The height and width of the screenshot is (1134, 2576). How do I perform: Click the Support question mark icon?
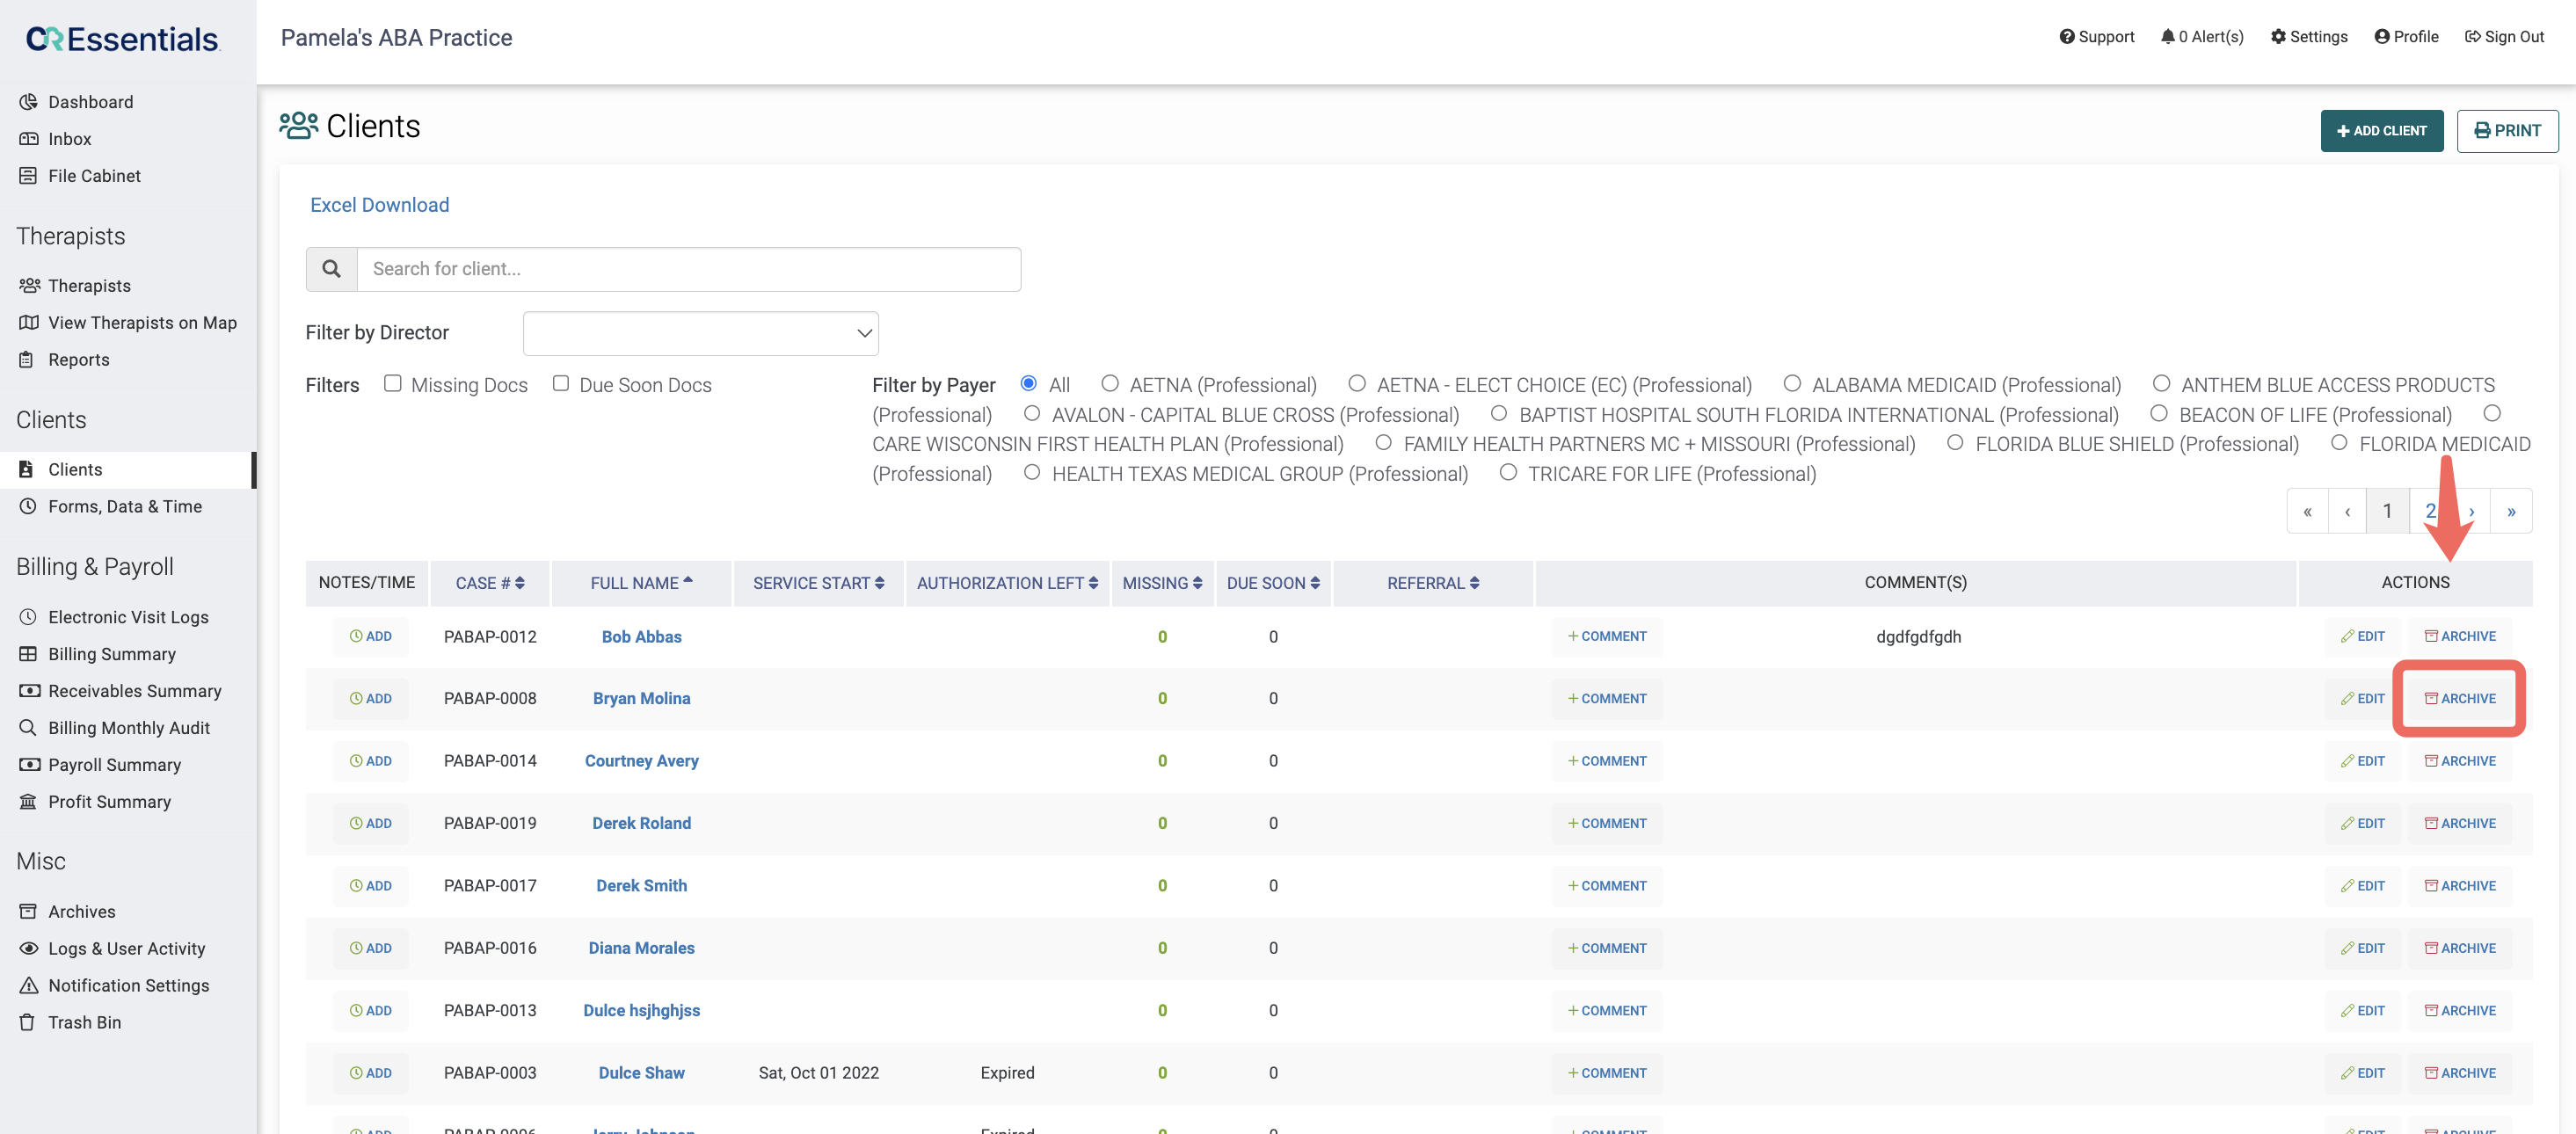[x=2066, y=37]
